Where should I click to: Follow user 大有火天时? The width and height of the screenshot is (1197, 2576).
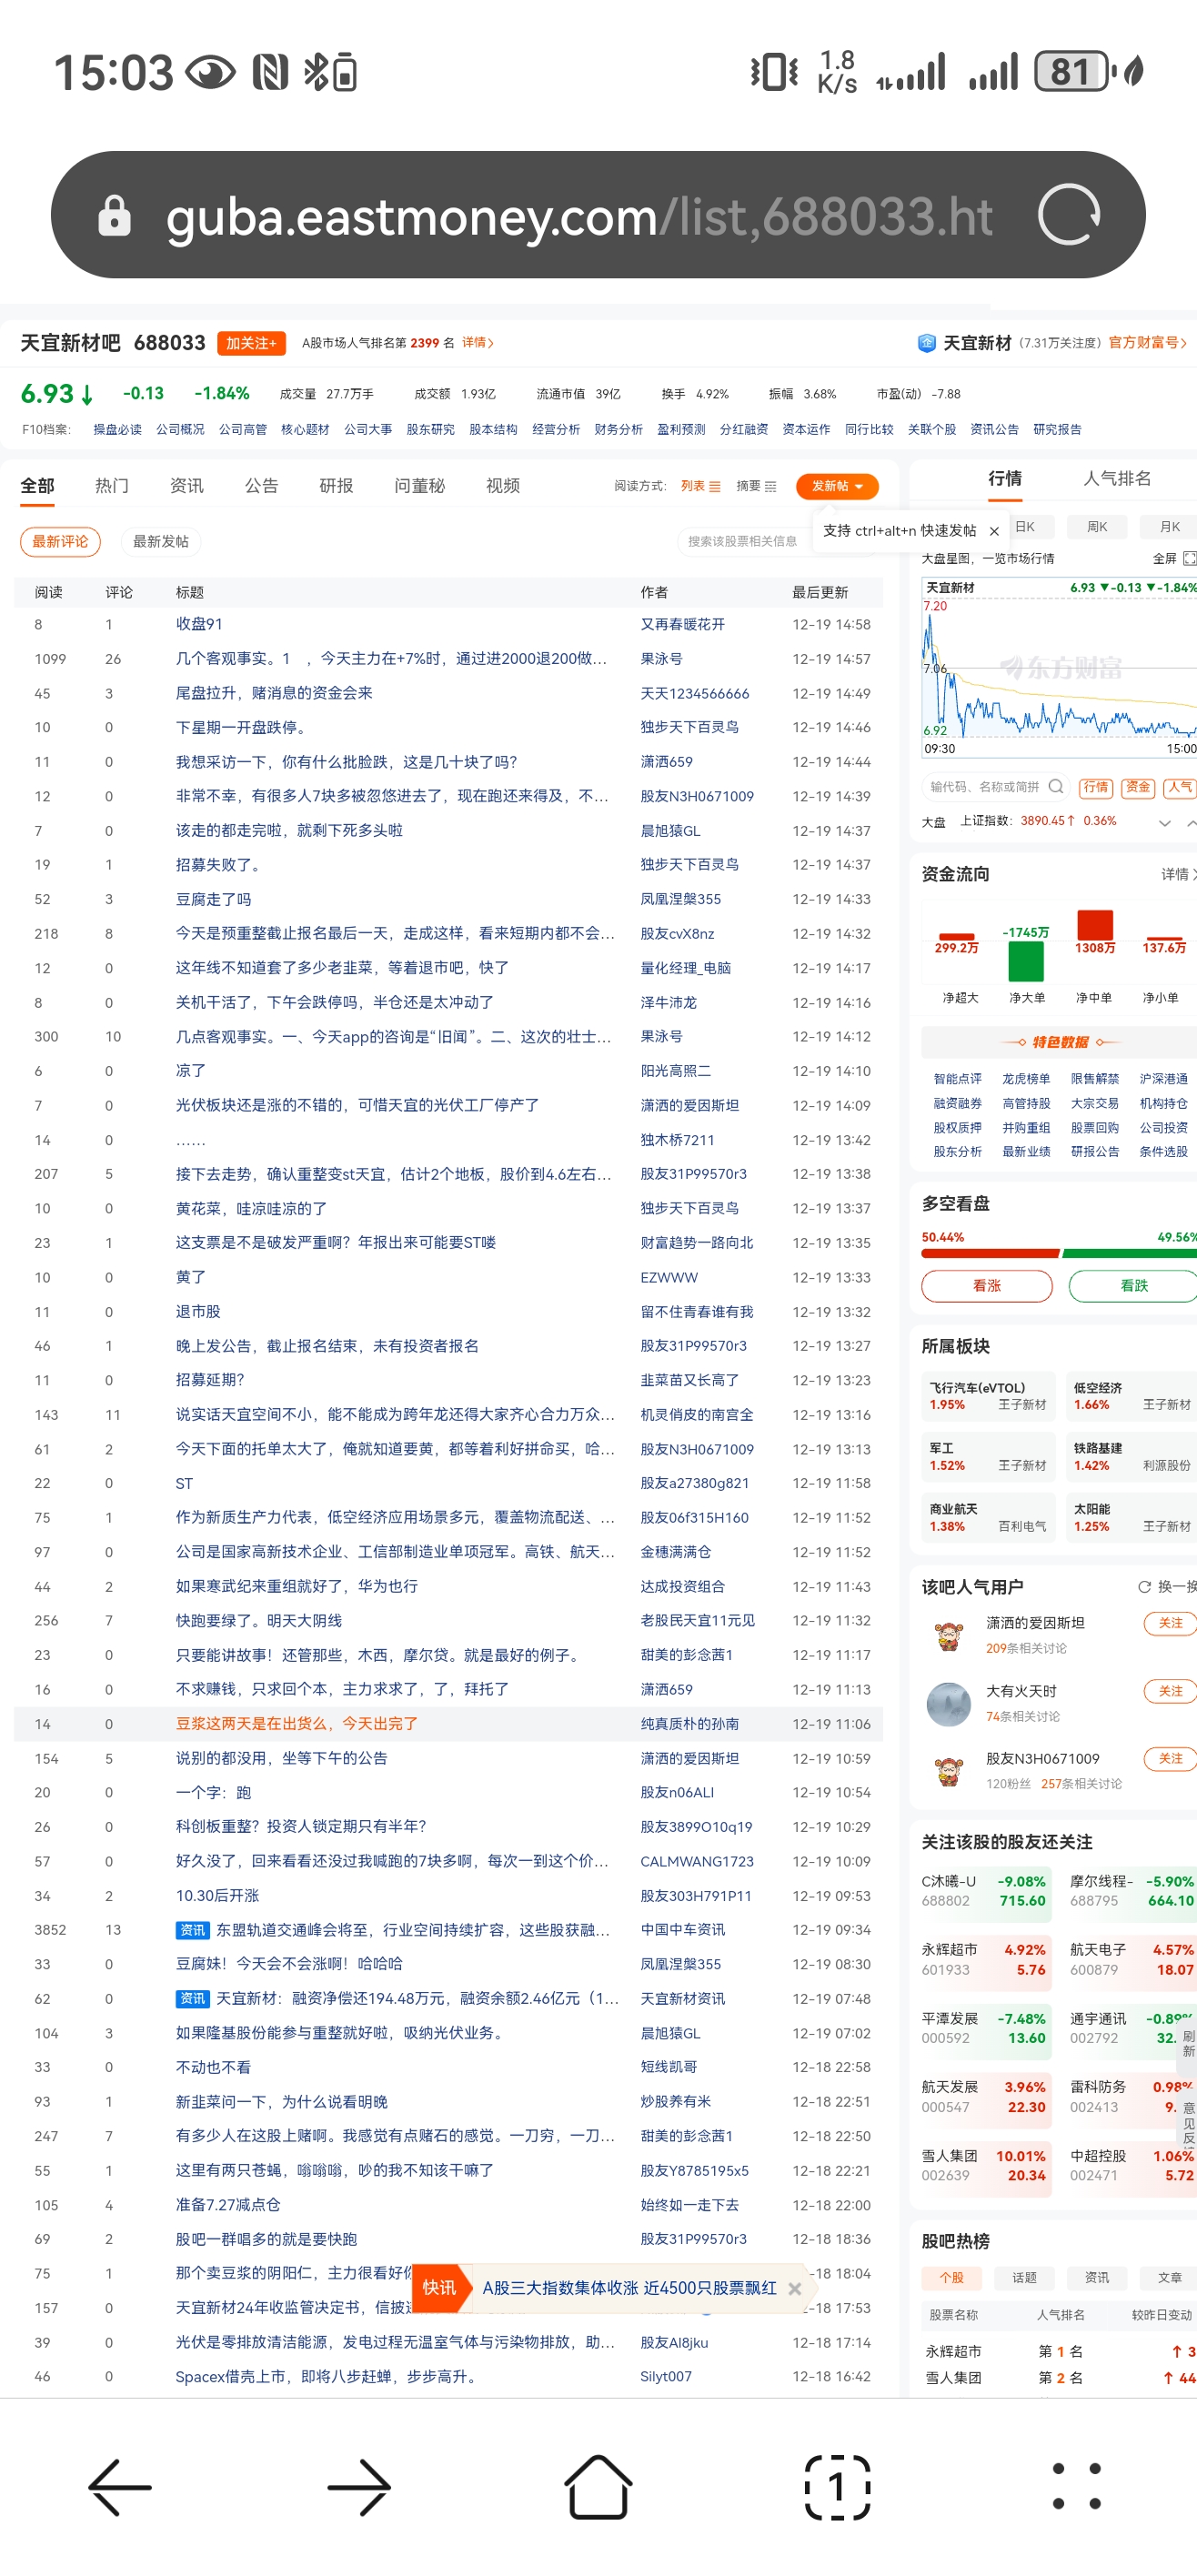point(1170,1691)
